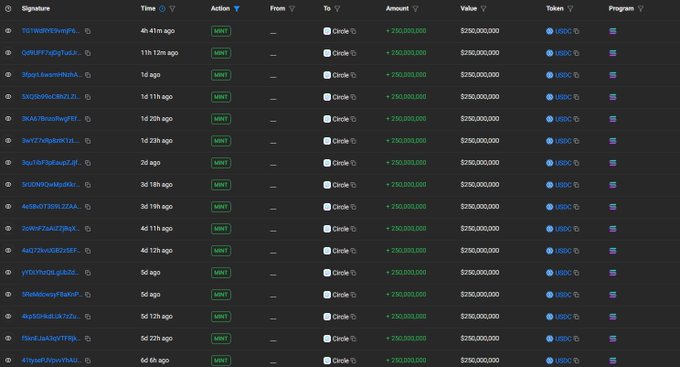This screenshot has height=367, width=680.
Task: Toggle the eye icon for the 2d ago row
Action: coord(8,162)
